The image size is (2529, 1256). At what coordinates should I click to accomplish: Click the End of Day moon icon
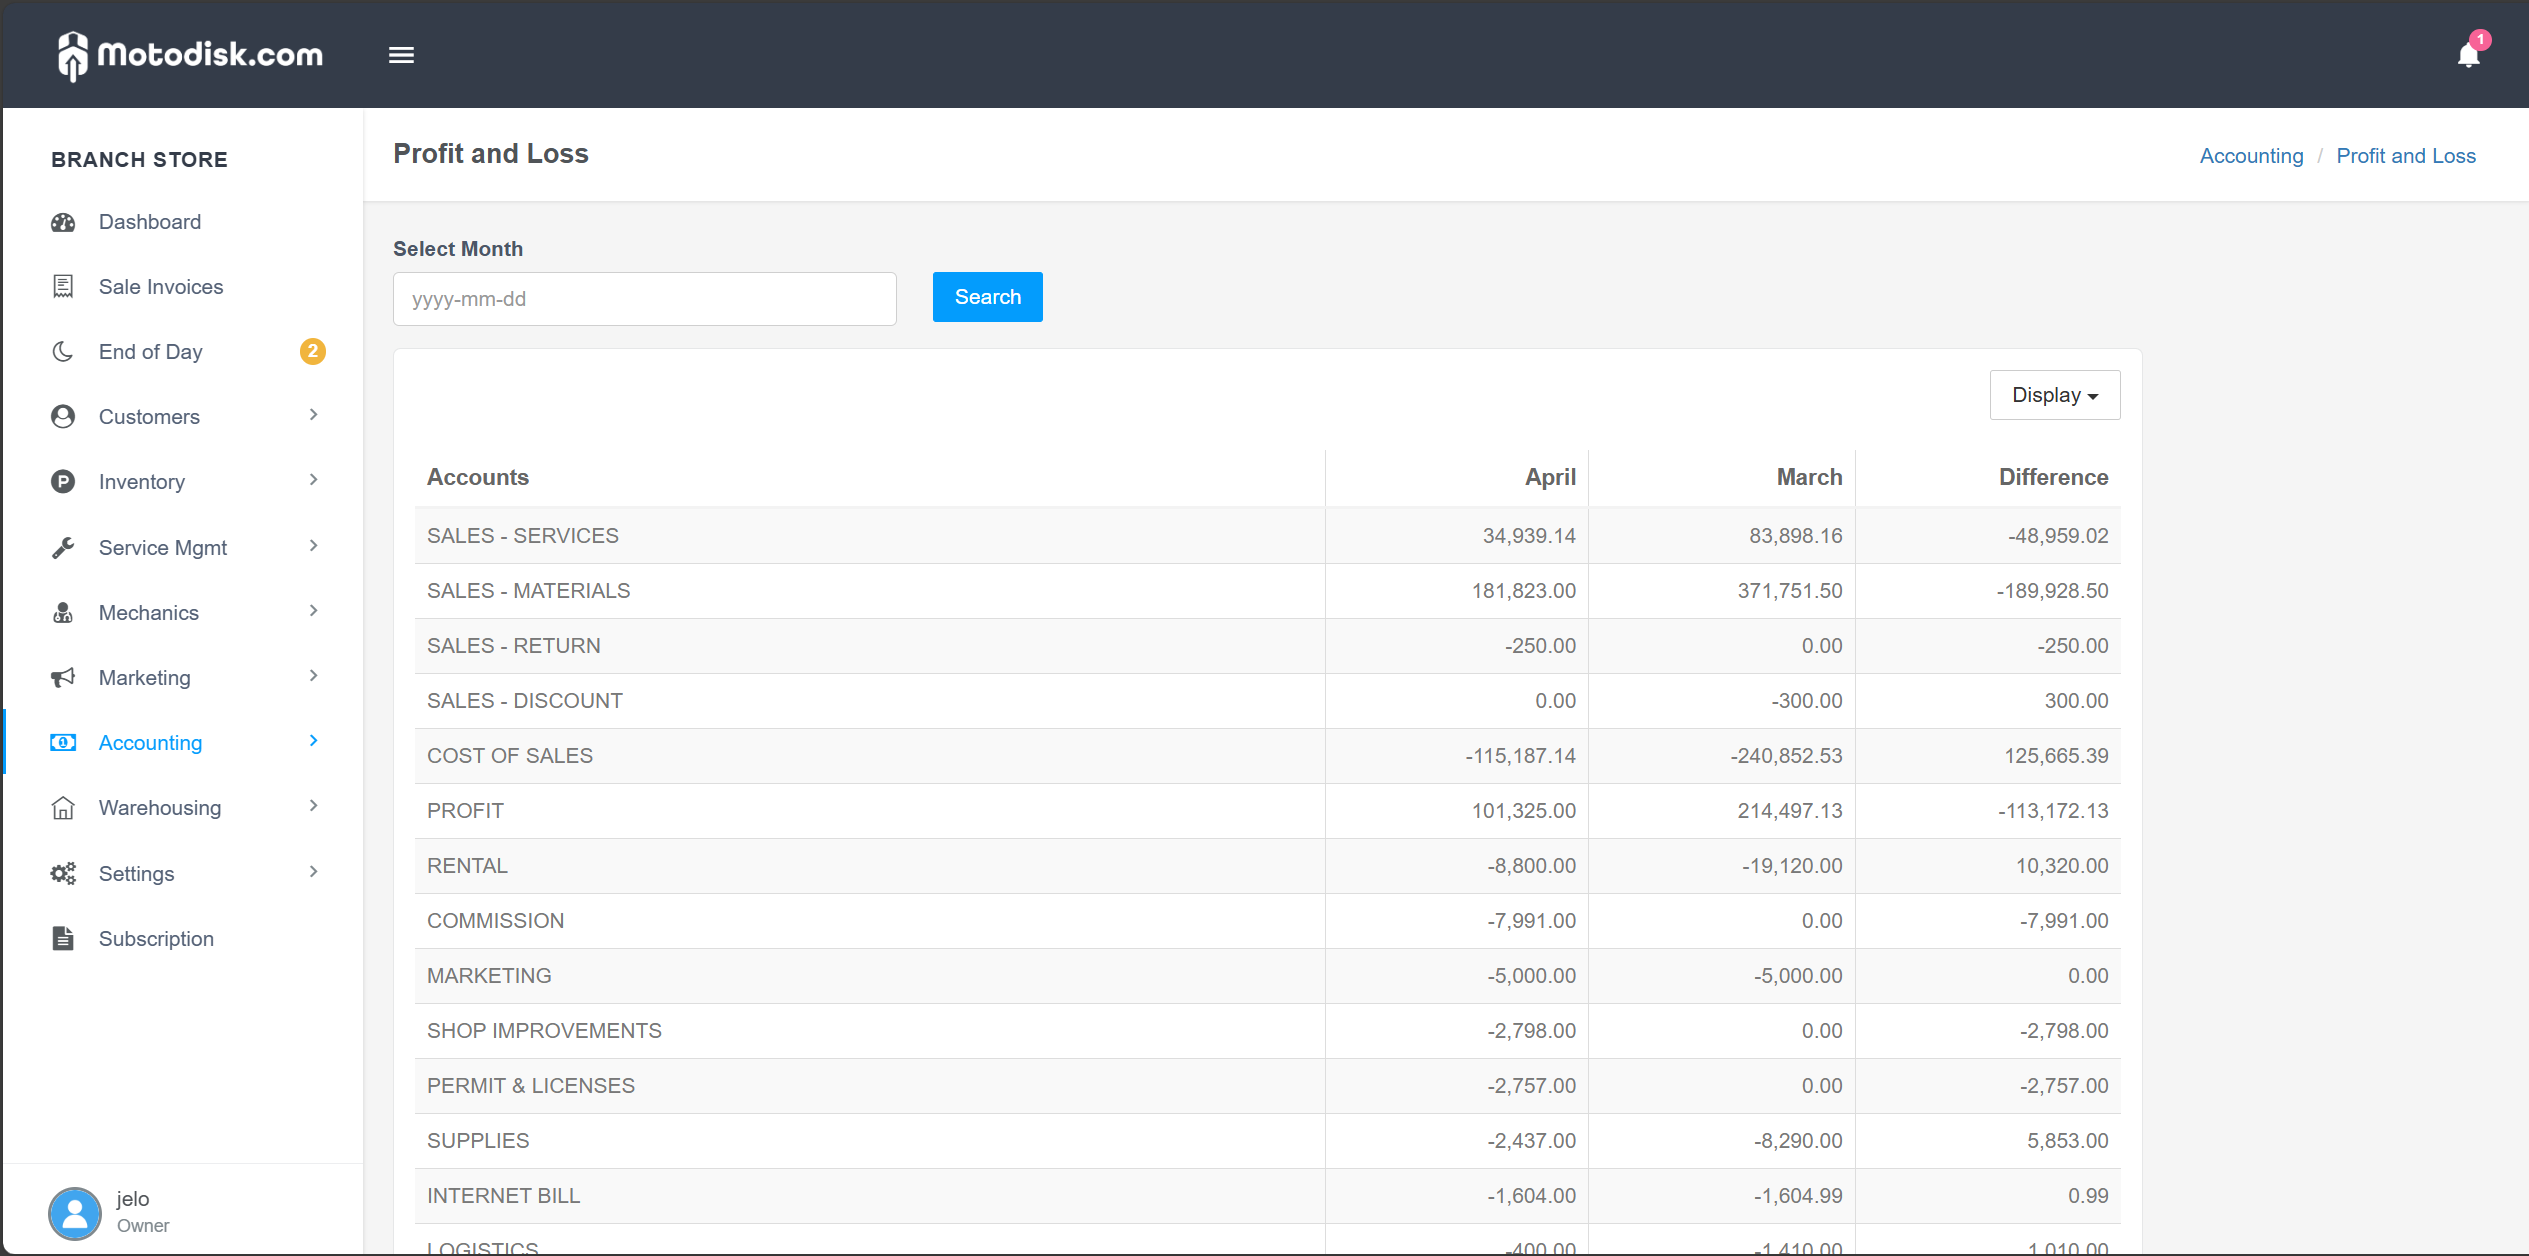tap(63, 352)
